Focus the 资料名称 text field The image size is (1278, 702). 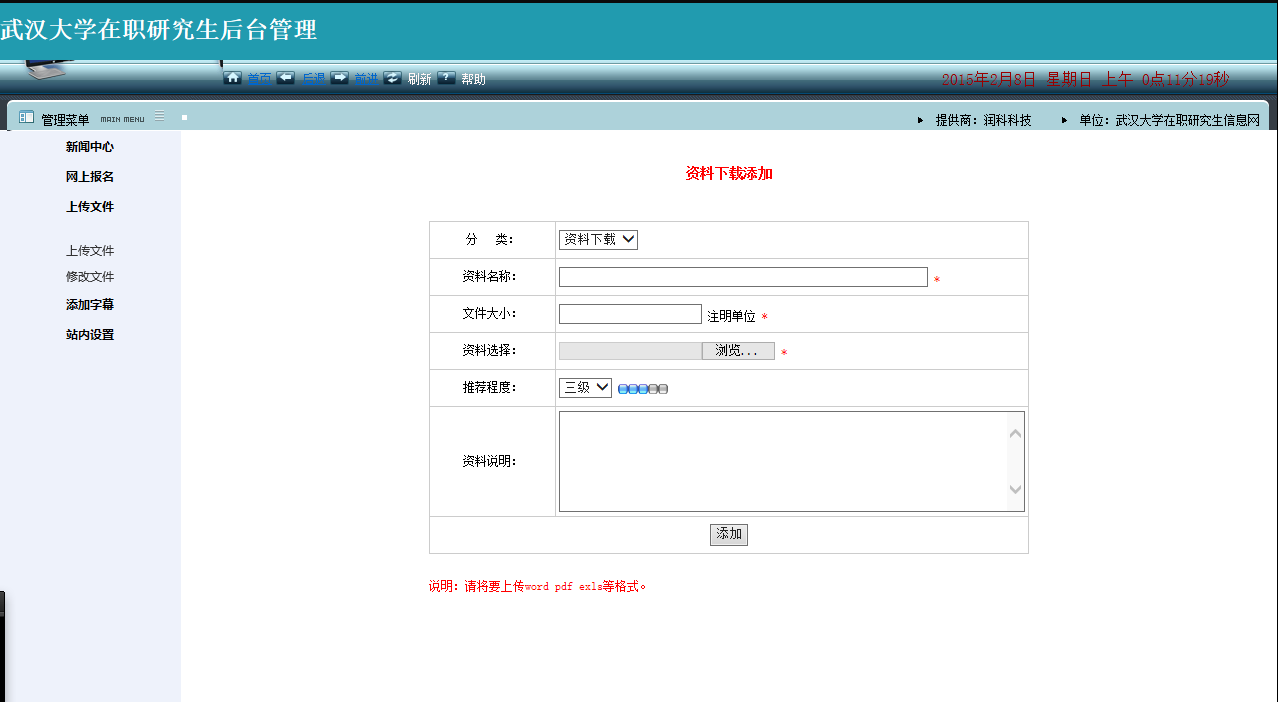pyautogui.click(x=743, y=277)
